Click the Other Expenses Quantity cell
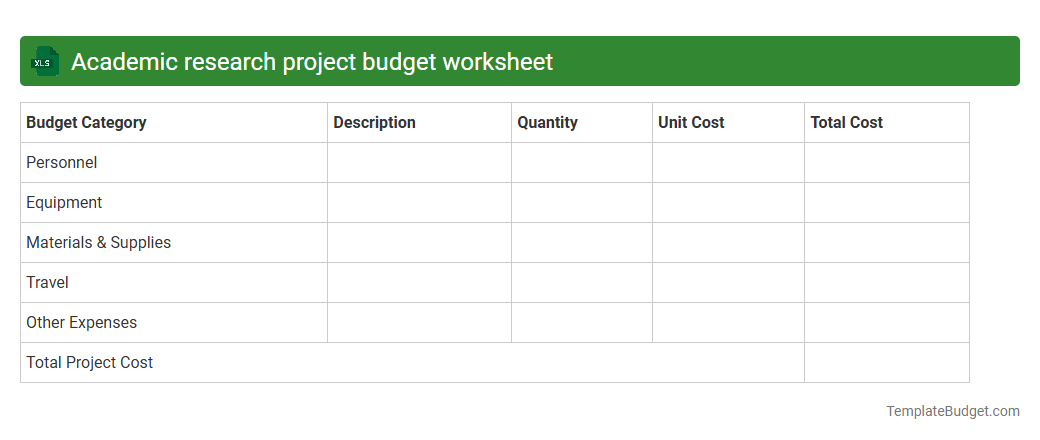This screenshot has height=440, width=1040. click(x=582, y=323)
